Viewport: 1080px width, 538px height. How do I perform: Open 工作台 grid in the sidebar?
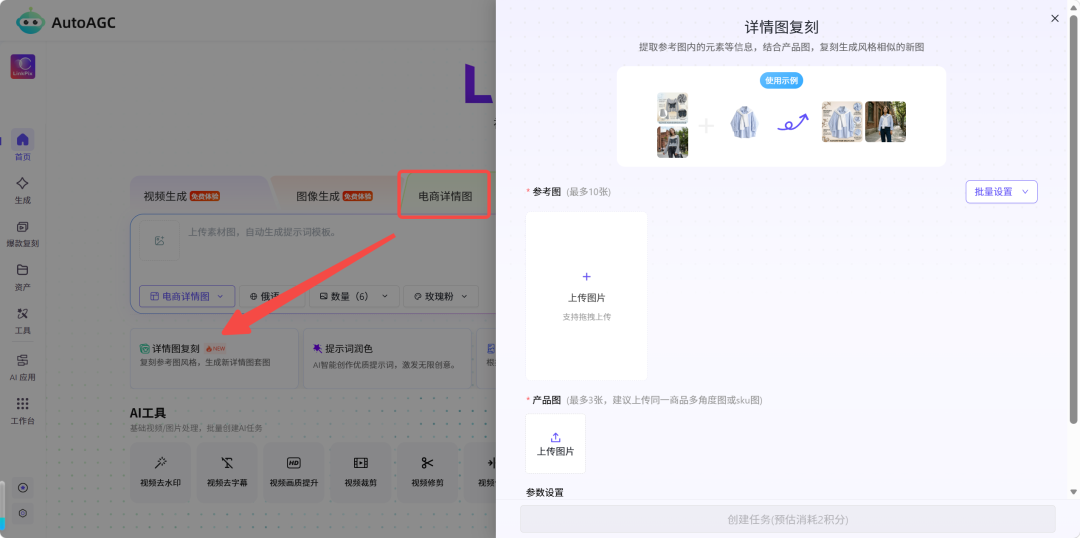[x=23, y=411]
